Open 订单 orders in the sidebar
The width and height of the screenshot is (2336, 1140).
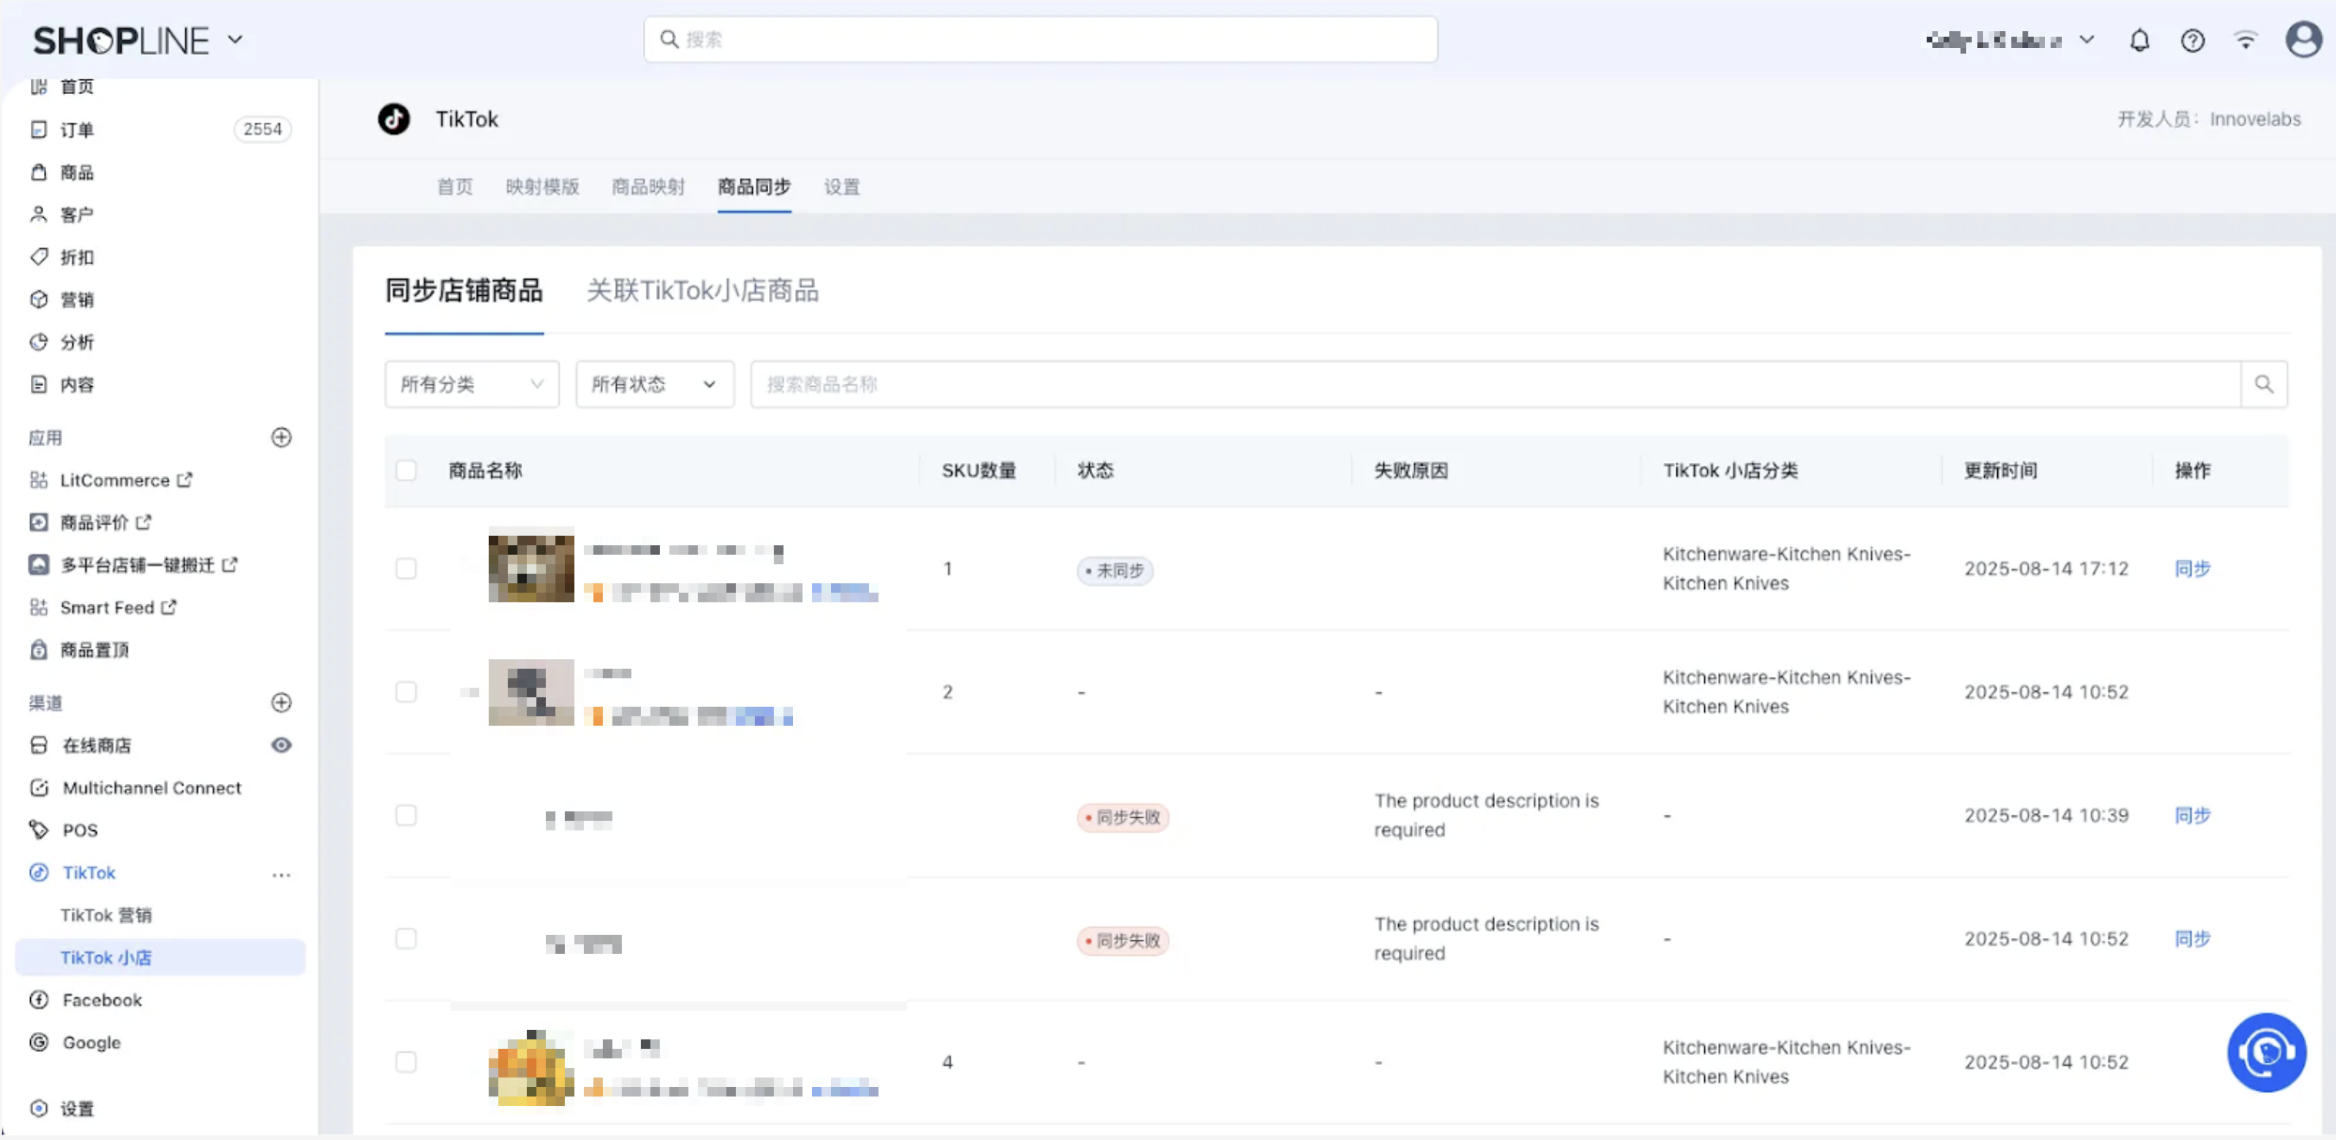point(77,130)
